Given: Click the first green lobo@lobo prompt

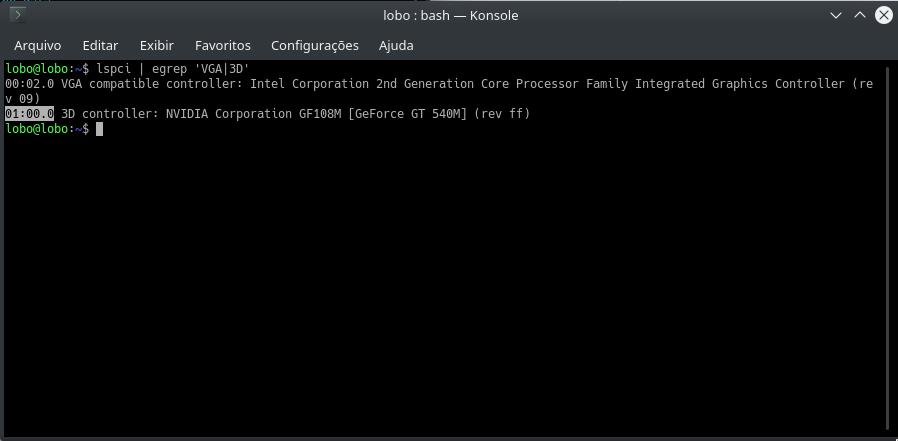Looking at the screenshot, I should pos(37,69).
